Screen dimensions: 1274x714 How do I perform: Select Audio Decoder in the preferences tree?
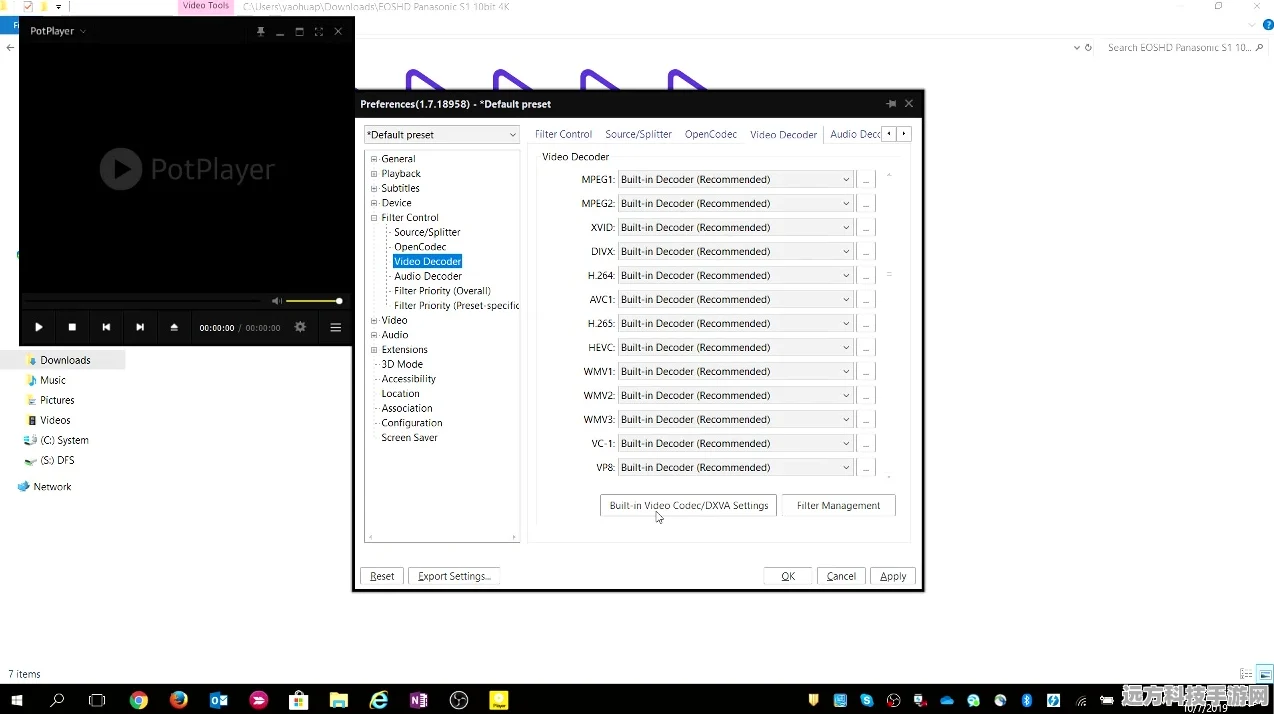click(x=428, y=276)
